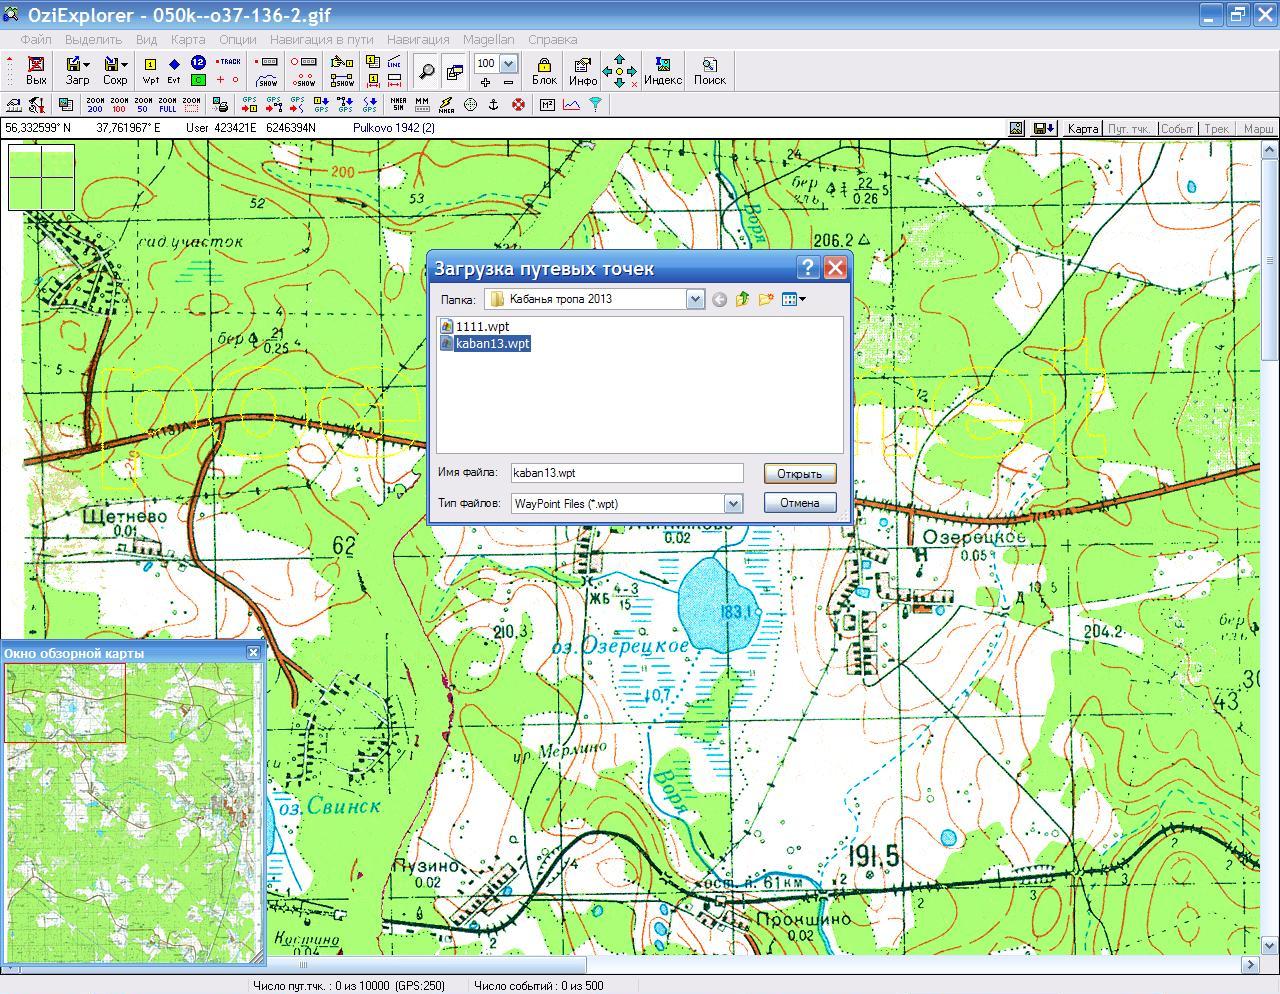Click the save-down disk icon beside Карта
Image resolution: width=1280 pixels, height=994 pixels.
coord(1045,129)
